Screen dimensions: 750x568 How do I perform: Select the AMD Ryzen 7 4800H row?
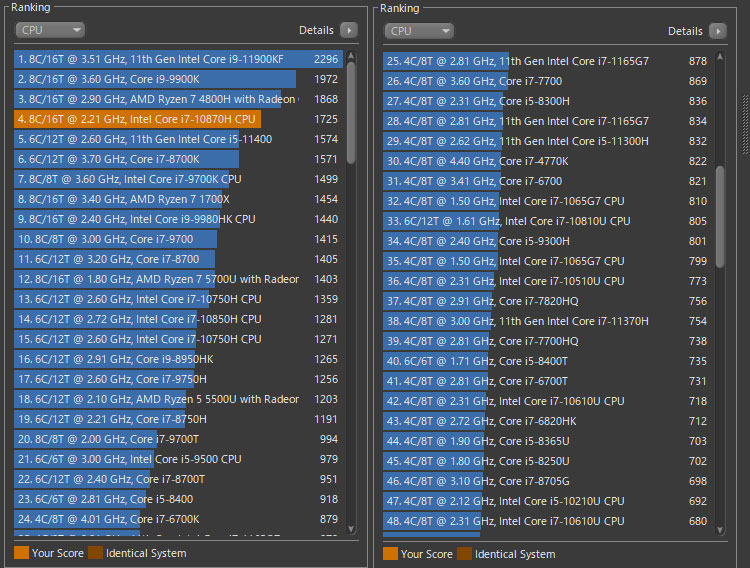coord(178,99)
